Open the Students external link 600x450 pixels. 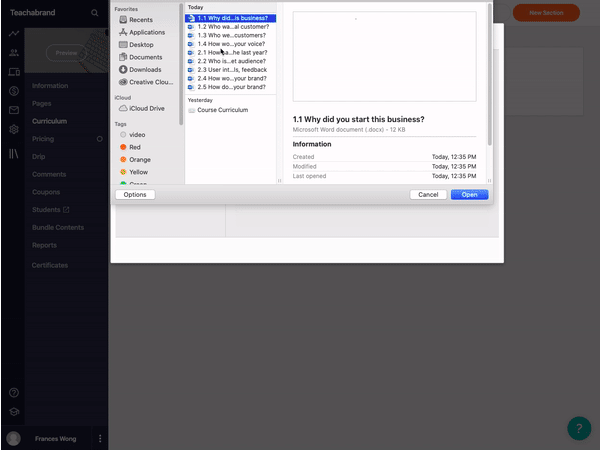51,210
